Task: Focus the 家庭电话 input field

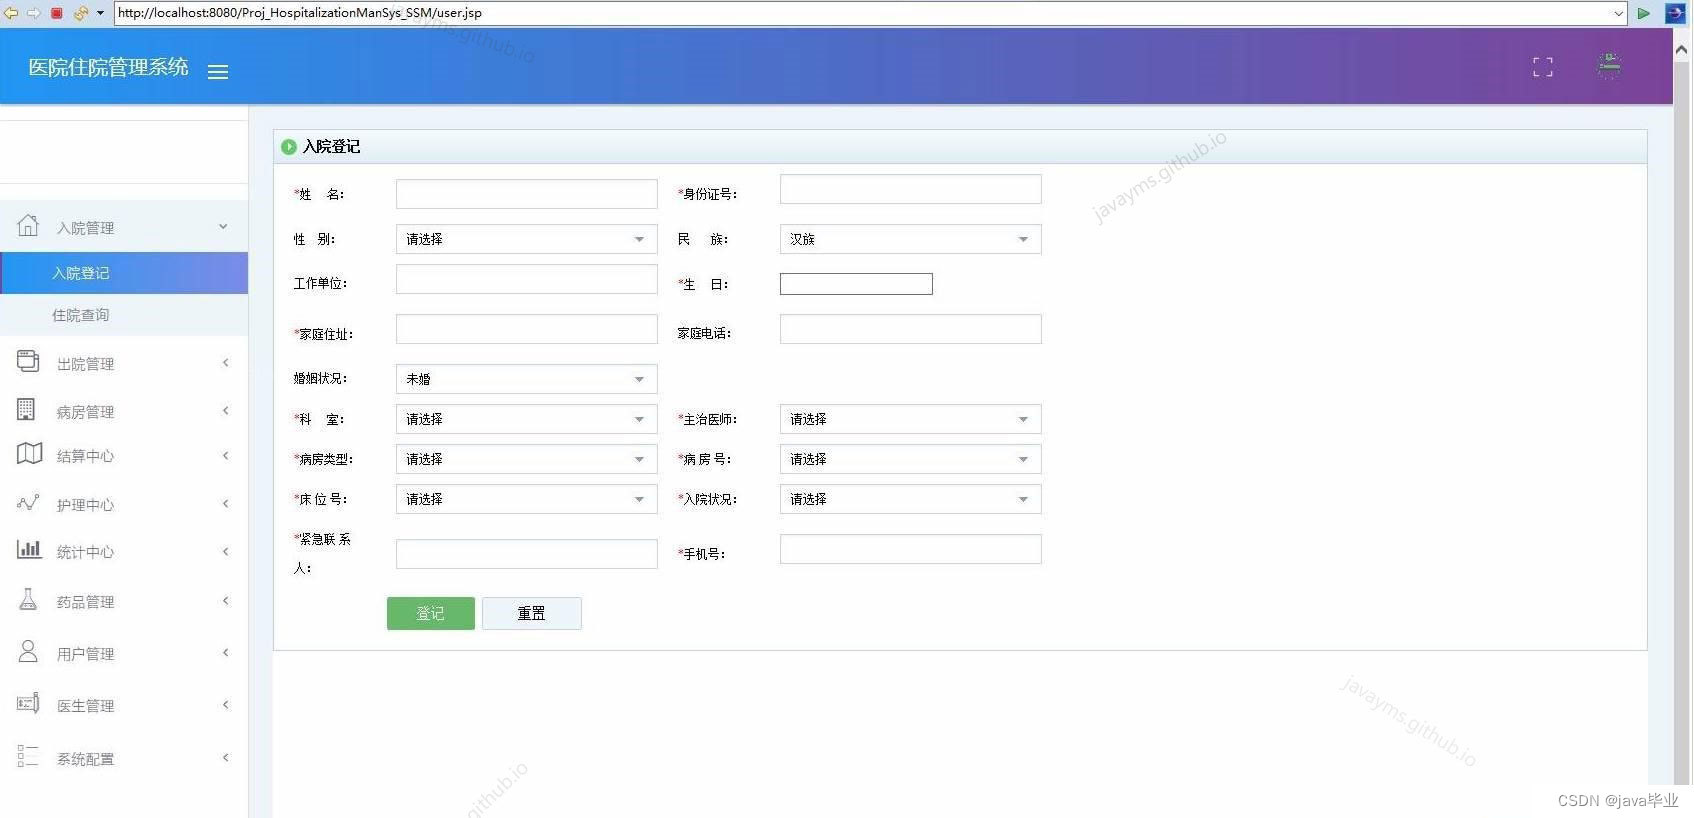Action: point(910,329)
